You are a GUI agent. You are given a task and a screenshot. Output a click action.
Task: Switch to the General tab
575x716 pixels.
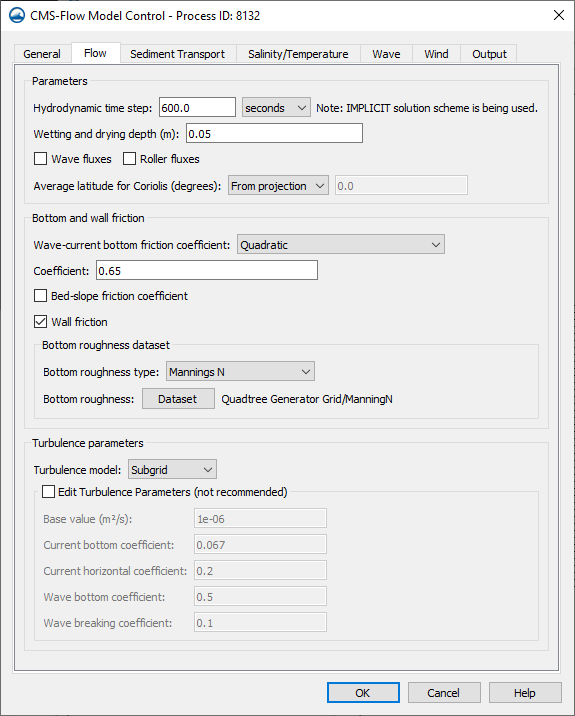click(x=42, y=54)
